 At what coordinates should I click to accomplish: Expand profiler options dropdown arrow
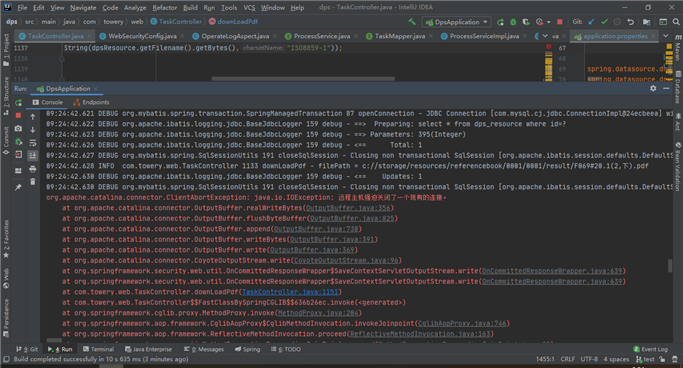[548, 22]
